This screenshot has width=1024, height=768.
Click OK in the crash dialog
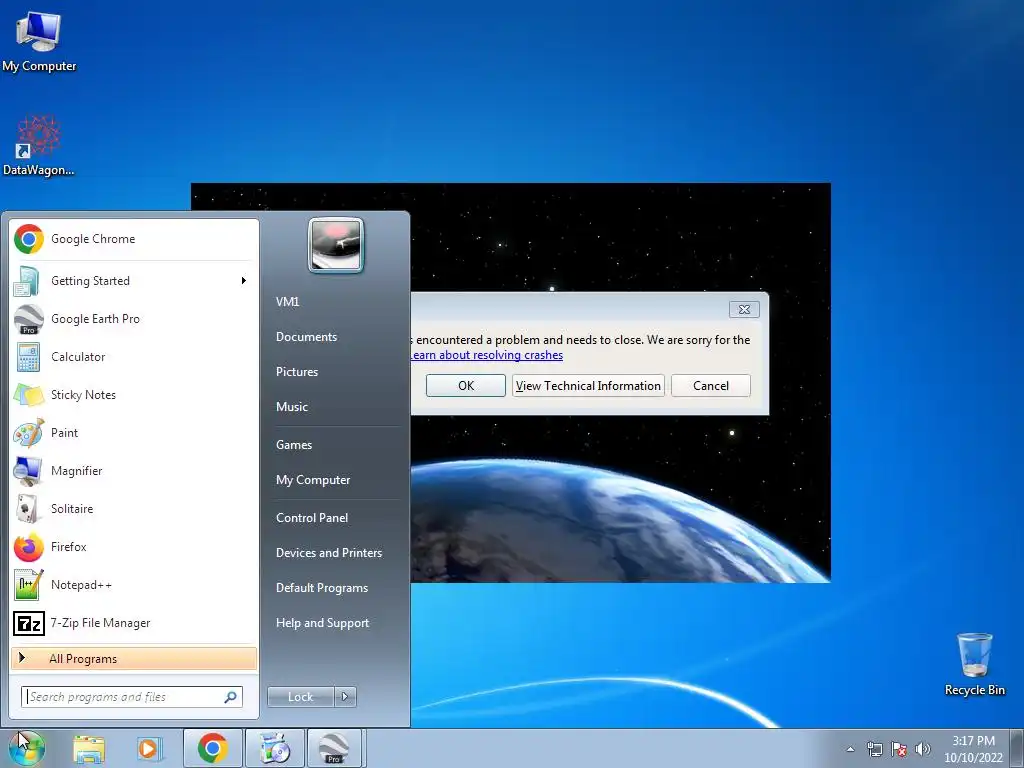pos(466,385)
